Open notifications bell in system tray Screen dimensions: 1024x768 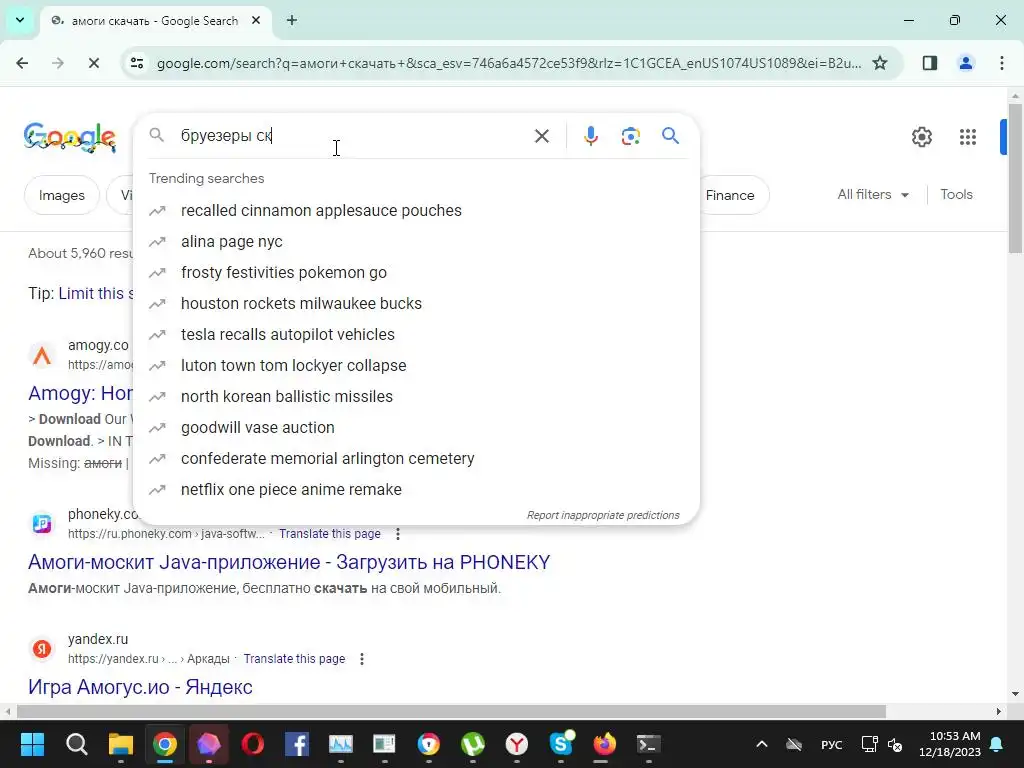(x=997, y=744)
